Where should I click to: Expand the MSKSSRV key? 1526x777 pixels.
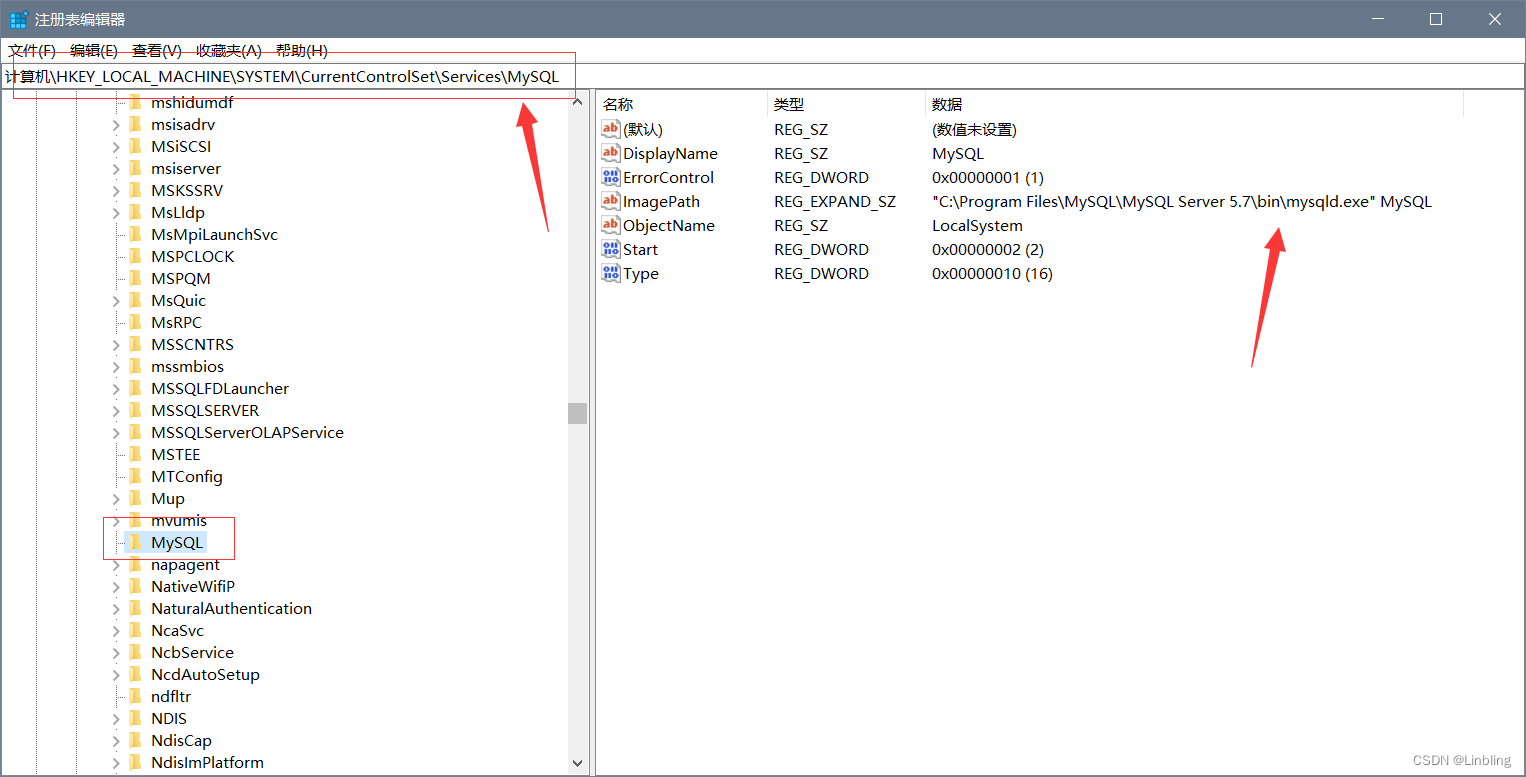[x=115, y=190]
